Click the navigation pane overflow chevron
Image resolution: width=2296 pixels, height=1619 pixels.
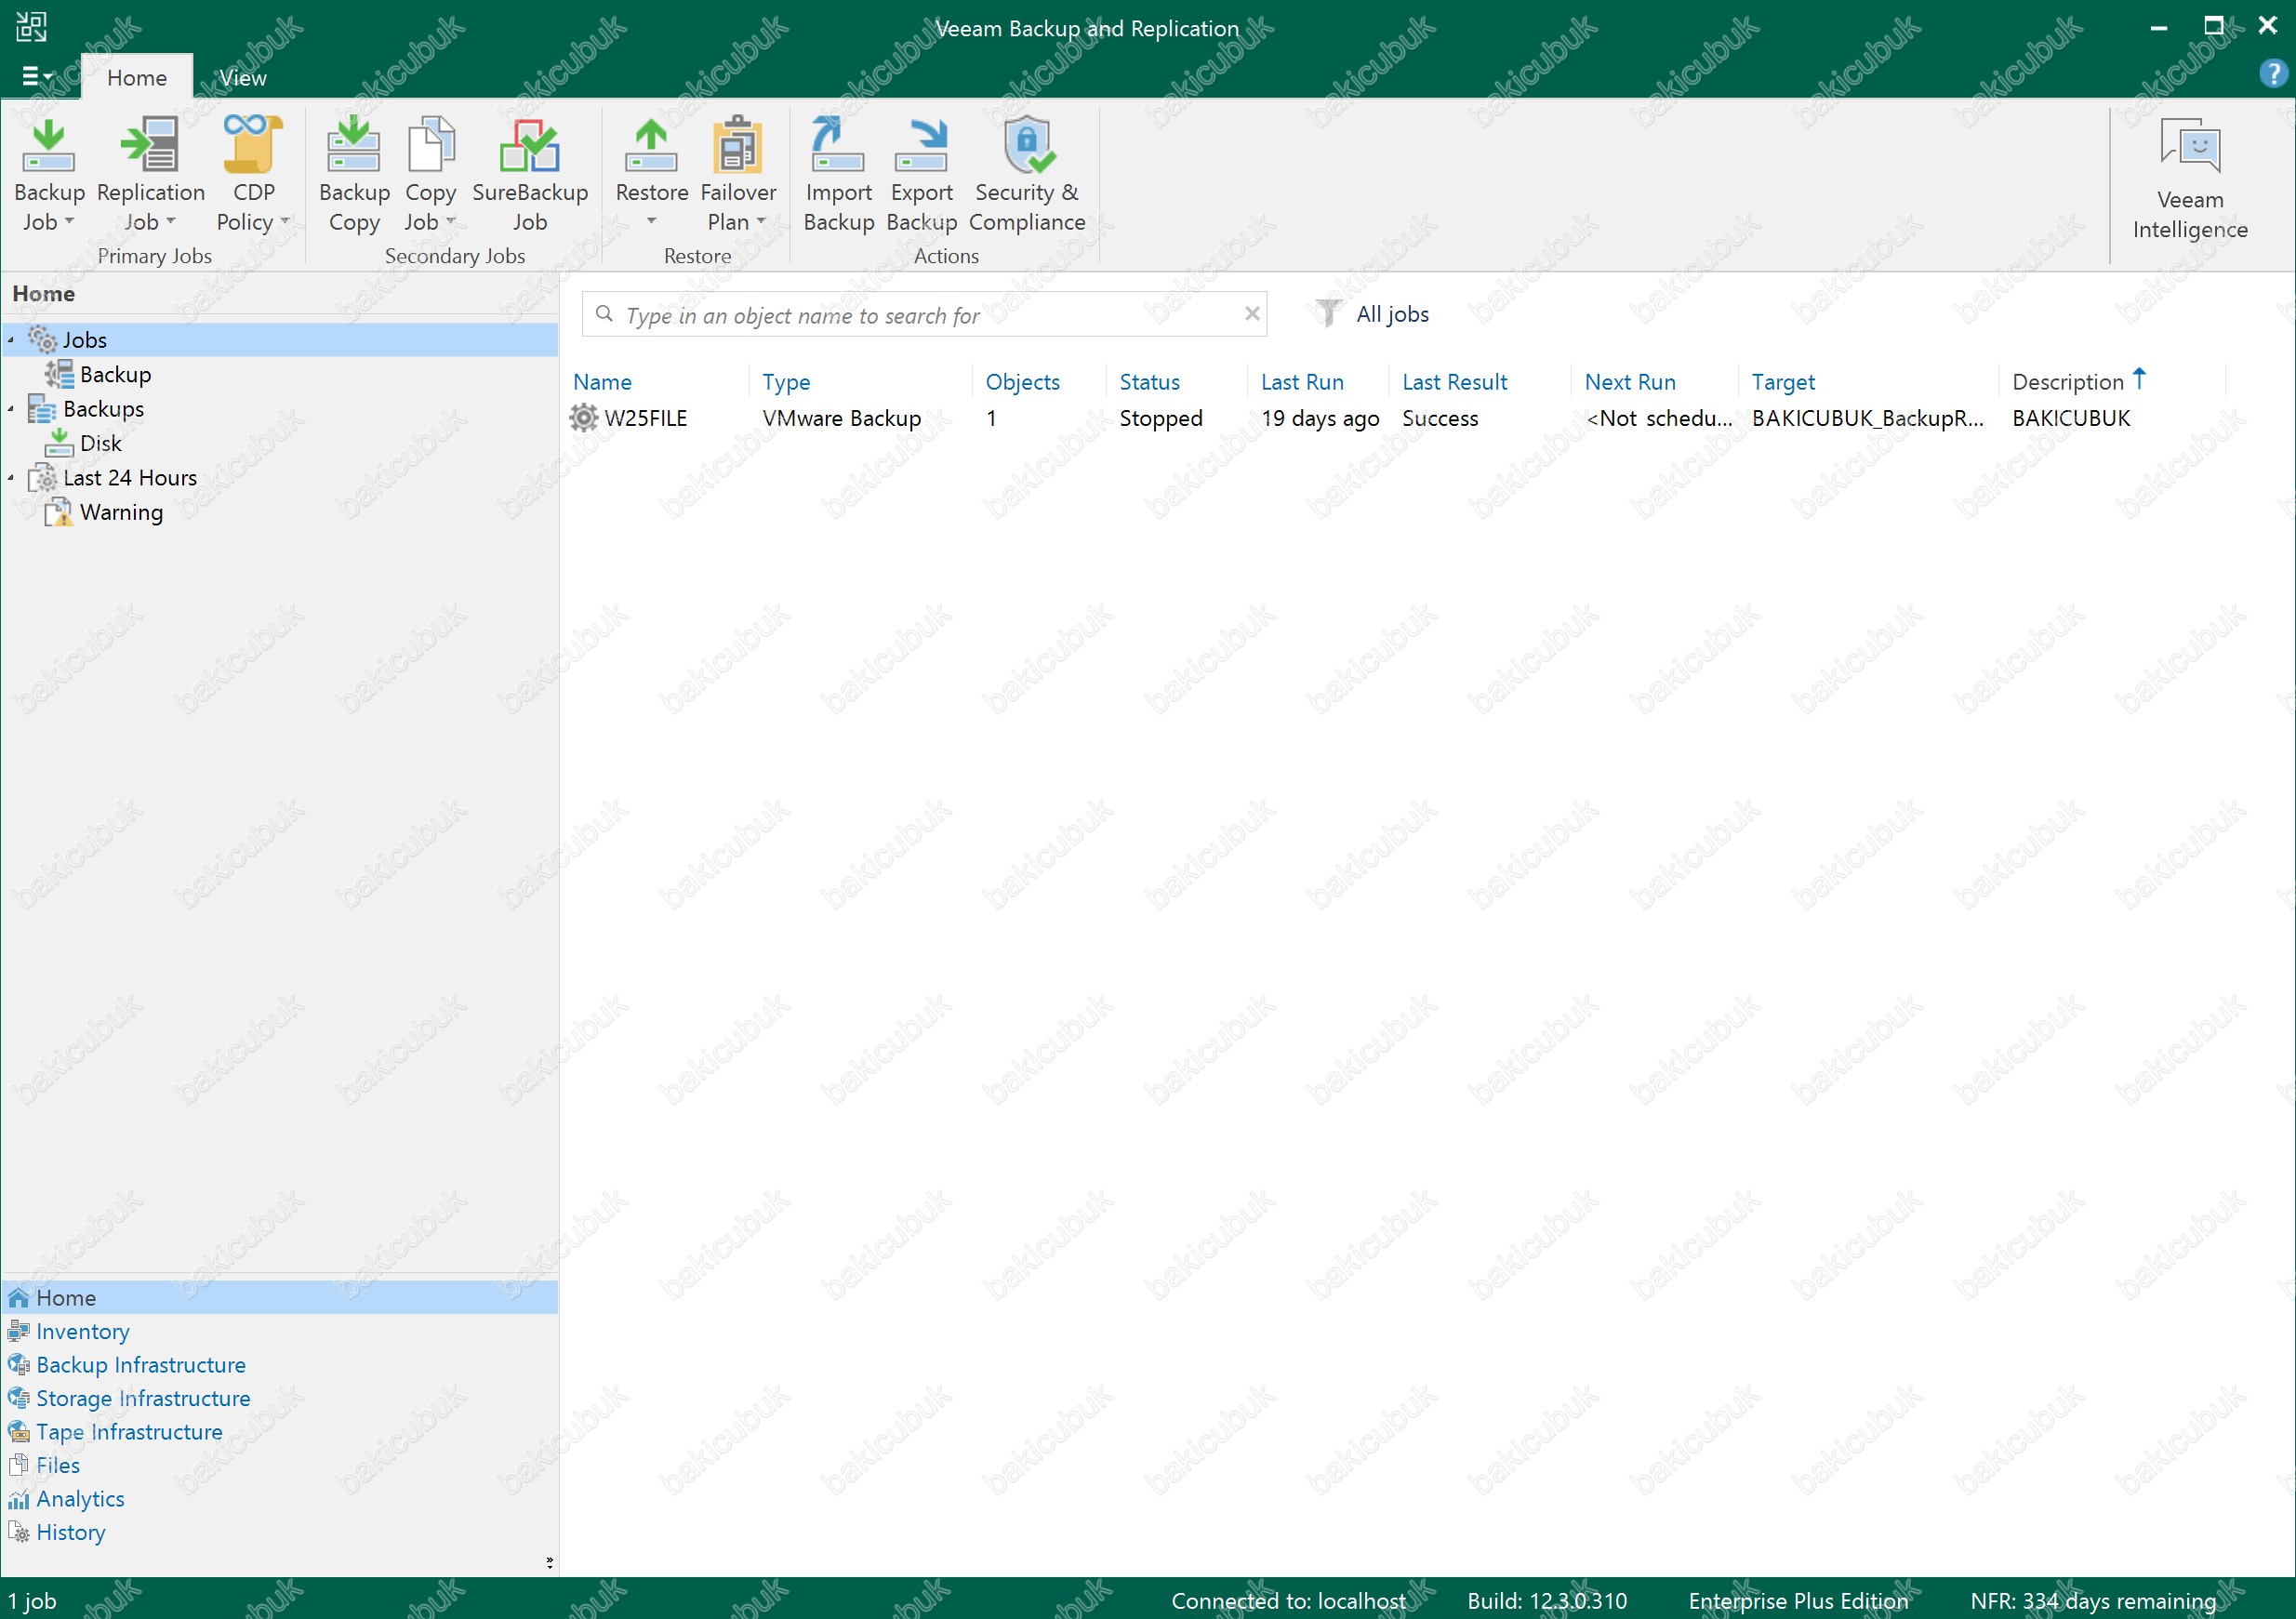[x=549, y=1562]
